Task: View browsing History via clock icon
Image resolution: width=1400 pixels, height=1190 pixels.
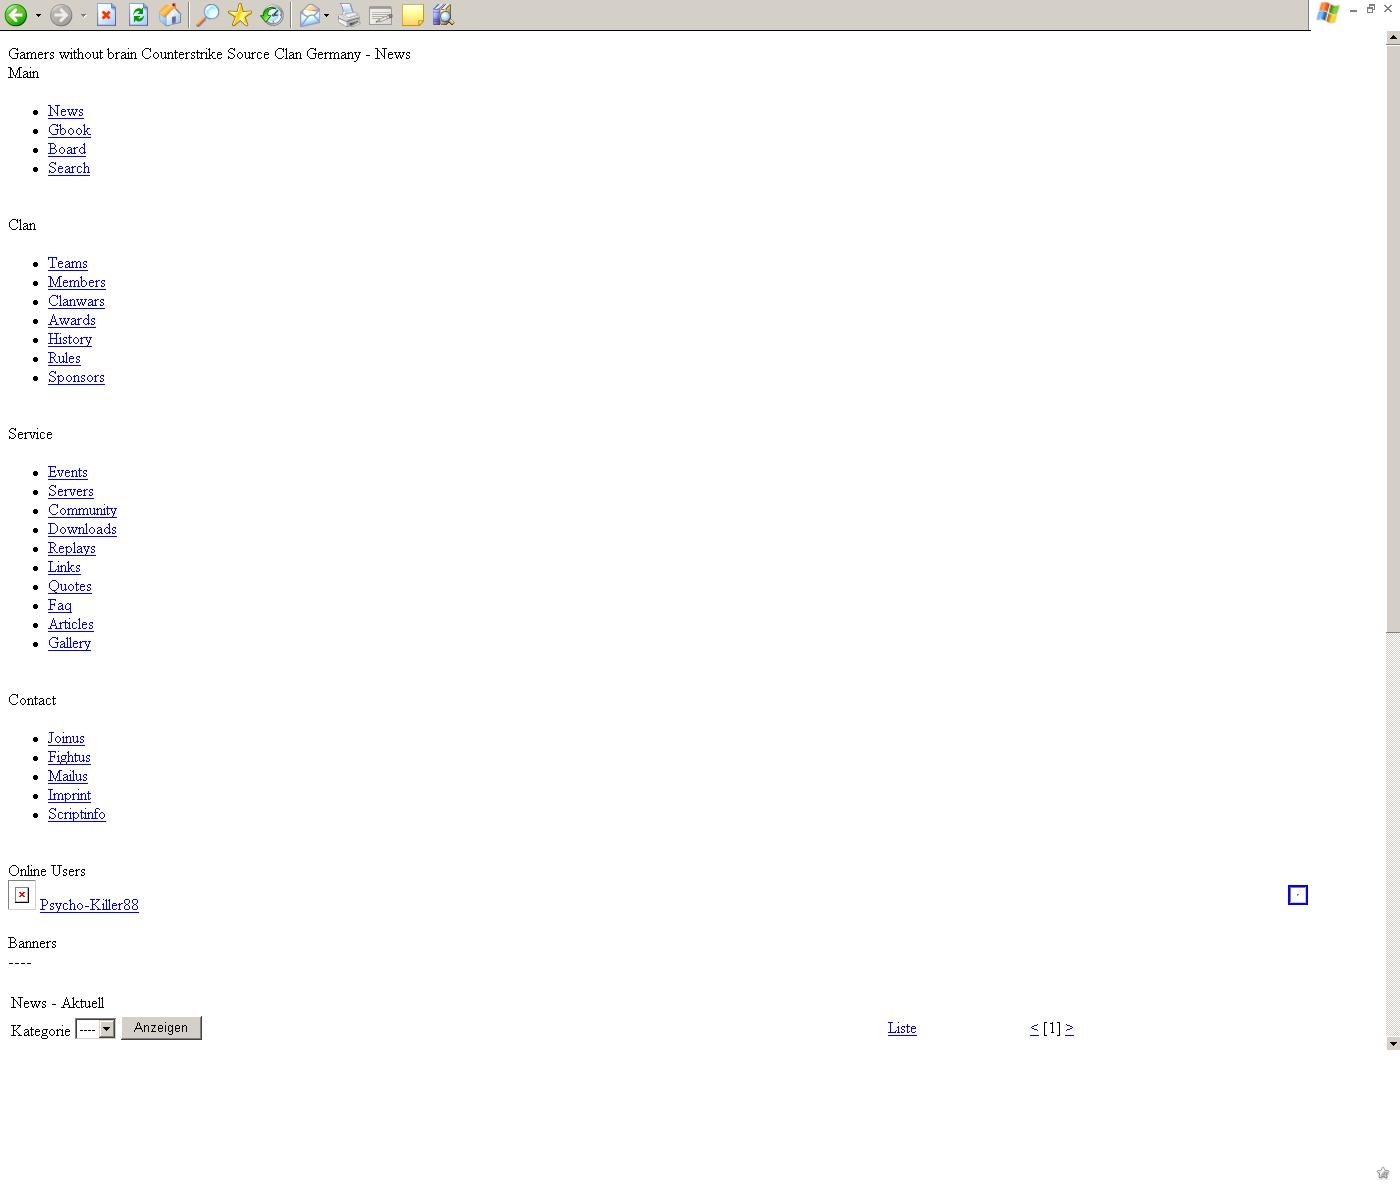Action: point(271,15)
